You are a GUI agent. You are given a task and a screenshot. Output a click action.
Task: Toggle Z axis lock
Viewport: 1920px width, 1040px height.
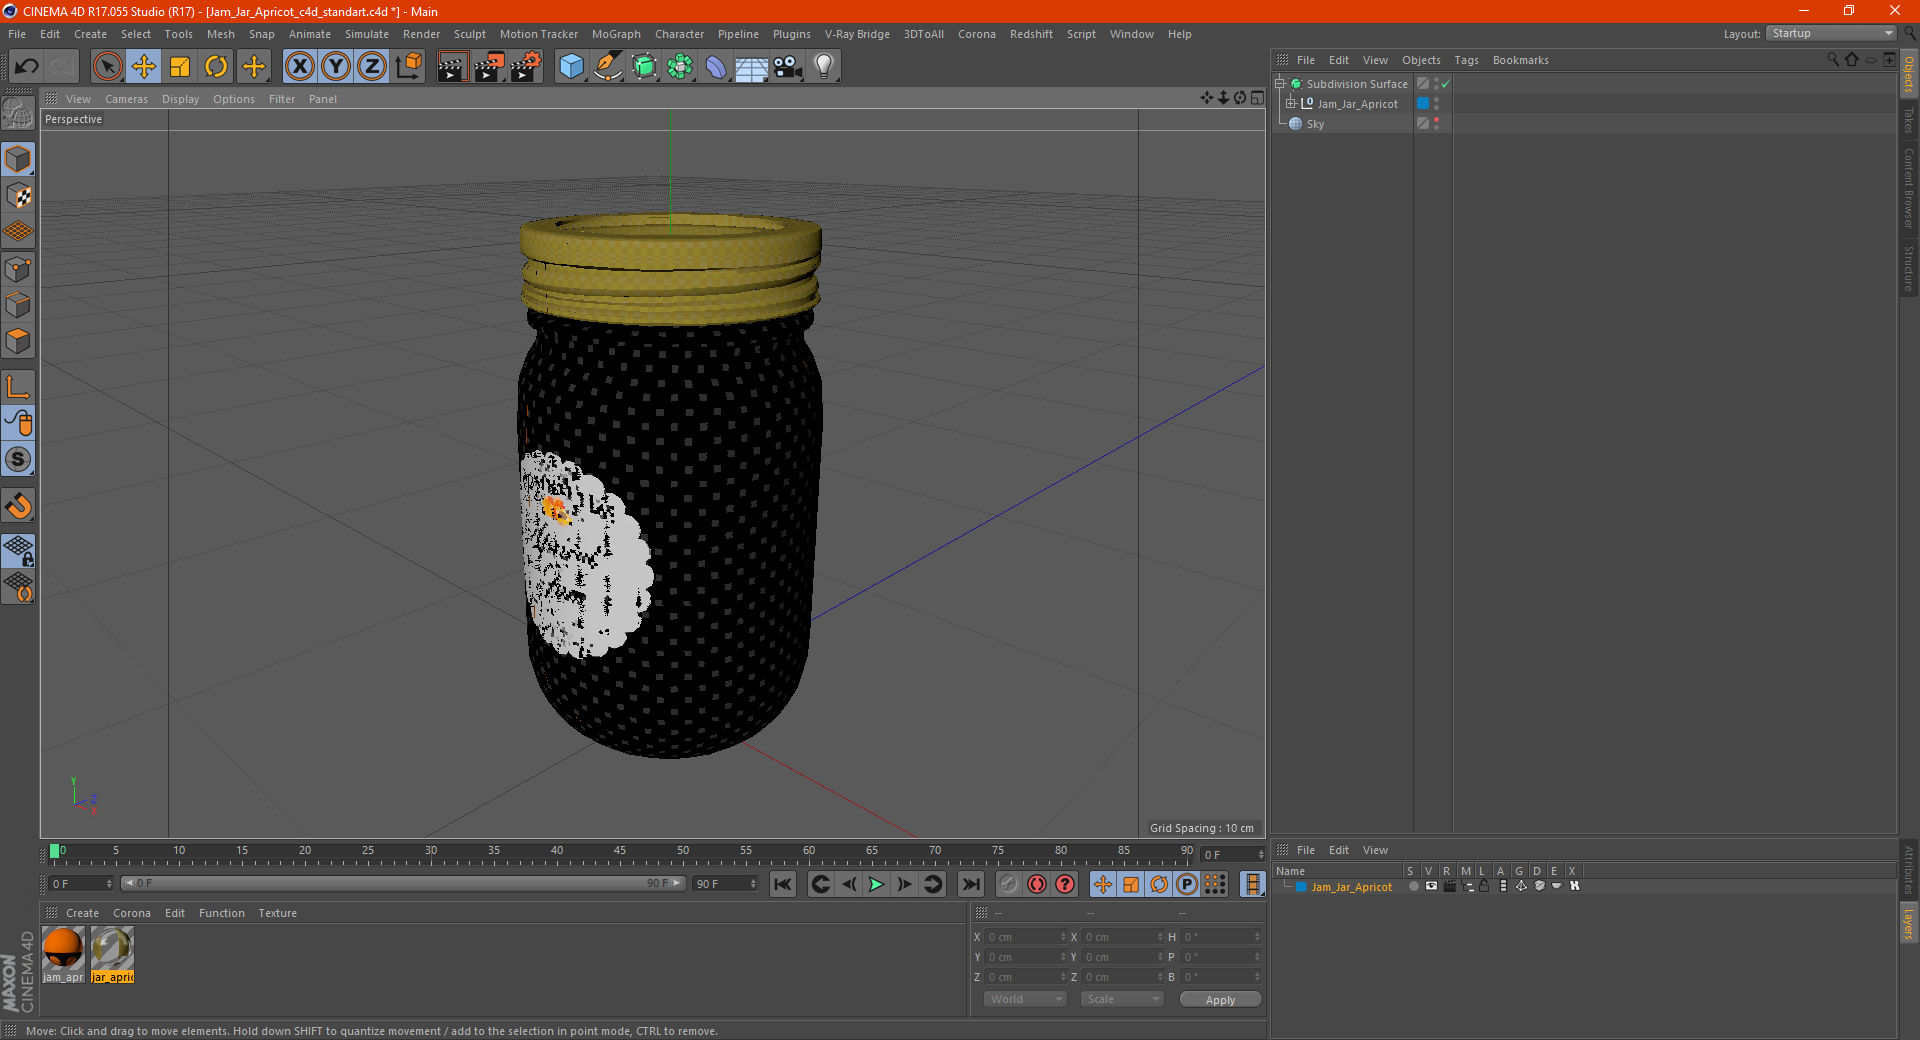(372, 67)
